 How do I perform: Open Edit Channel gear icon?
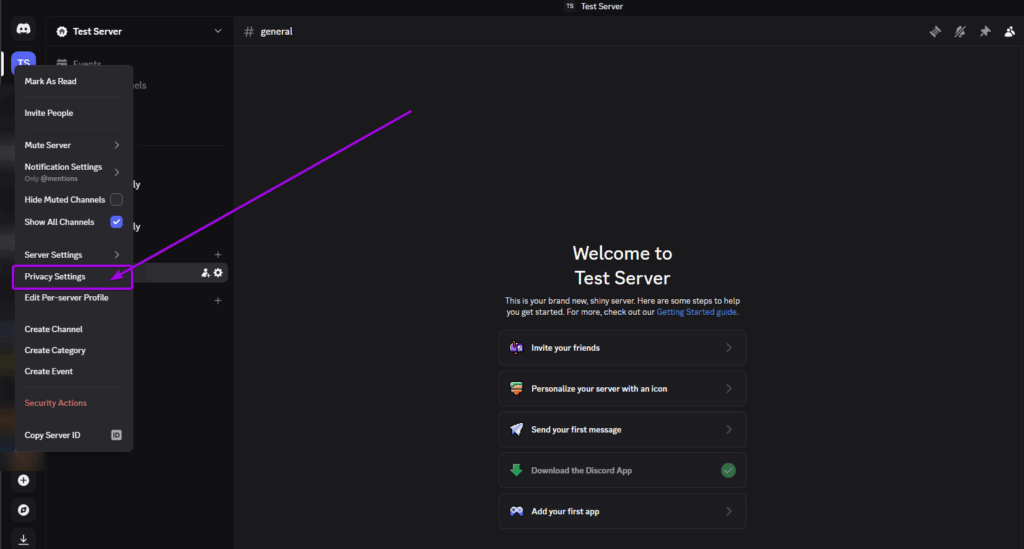click(218, 273)
